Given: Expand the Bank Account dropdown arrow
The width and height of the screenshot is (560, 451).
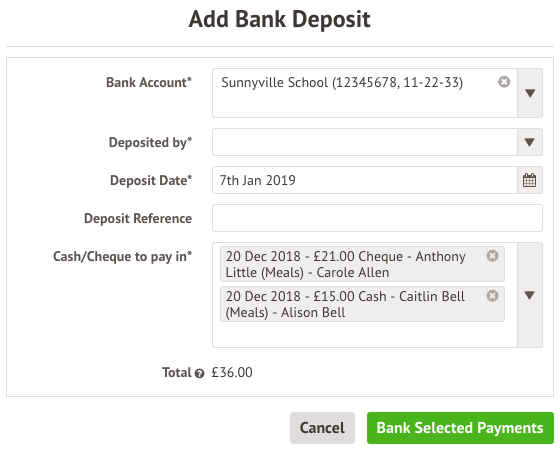Looking at the screenshot, I should (530, 93).
